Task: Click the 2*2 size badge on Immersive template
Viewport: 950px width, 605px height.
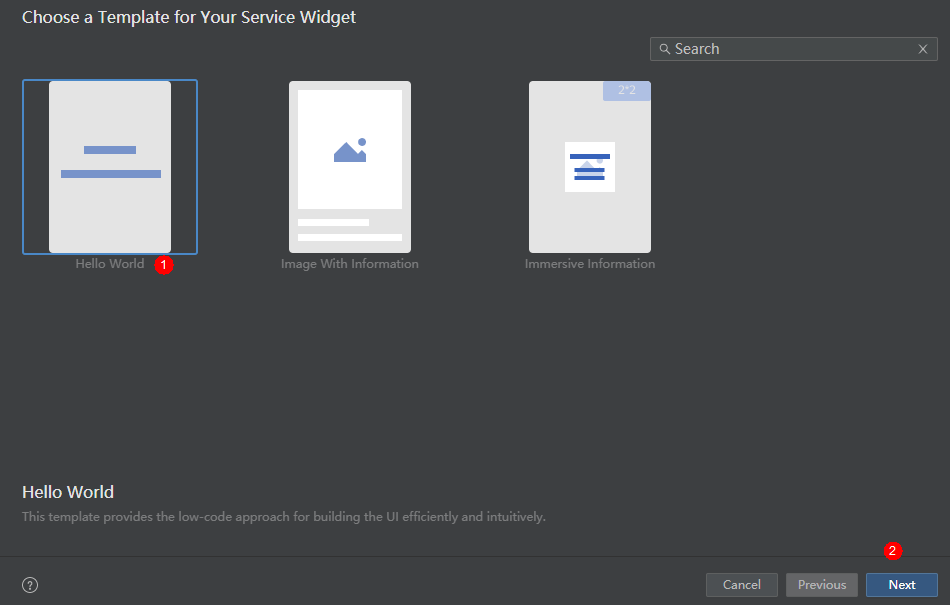Action: click(x=627, y=91)
